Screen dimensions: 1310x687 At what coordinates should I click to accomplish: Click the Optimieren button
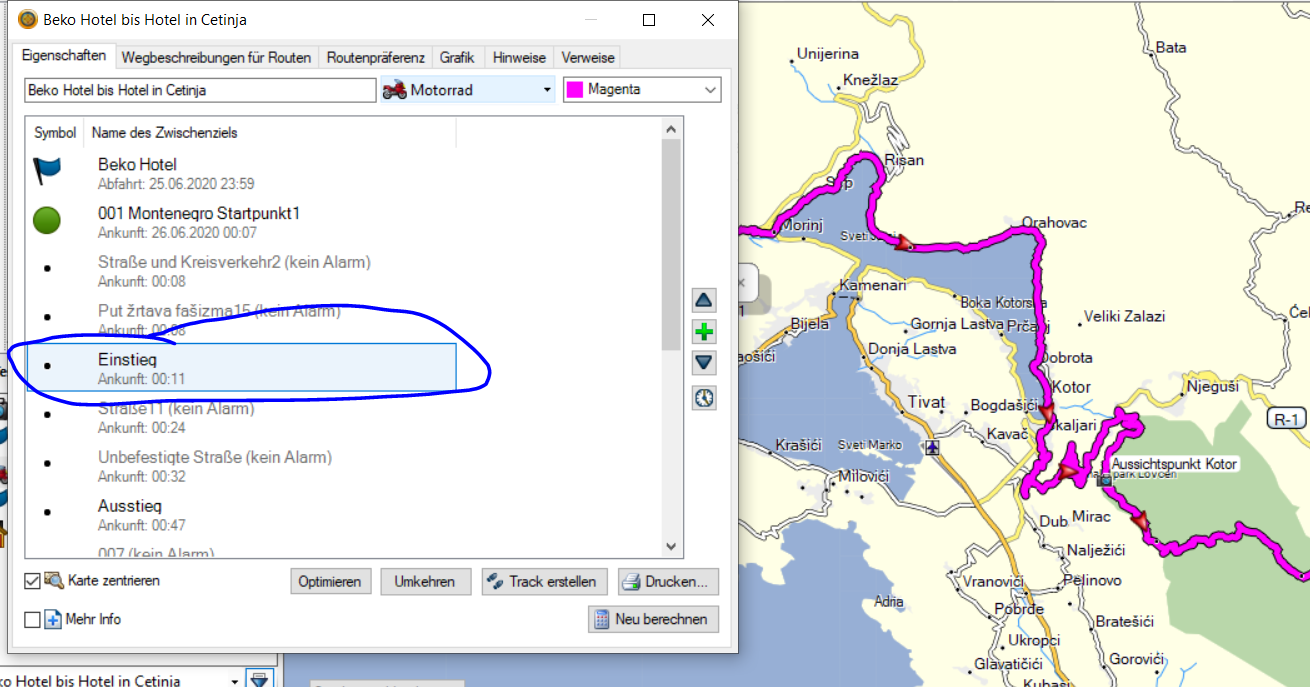point(331,581)
